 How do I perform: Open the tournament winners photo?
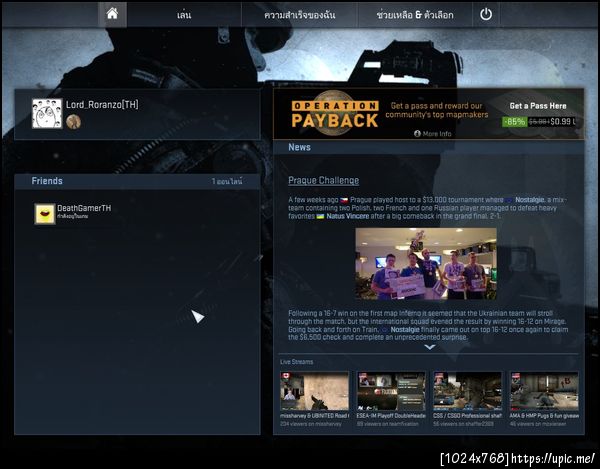[426, 264]
